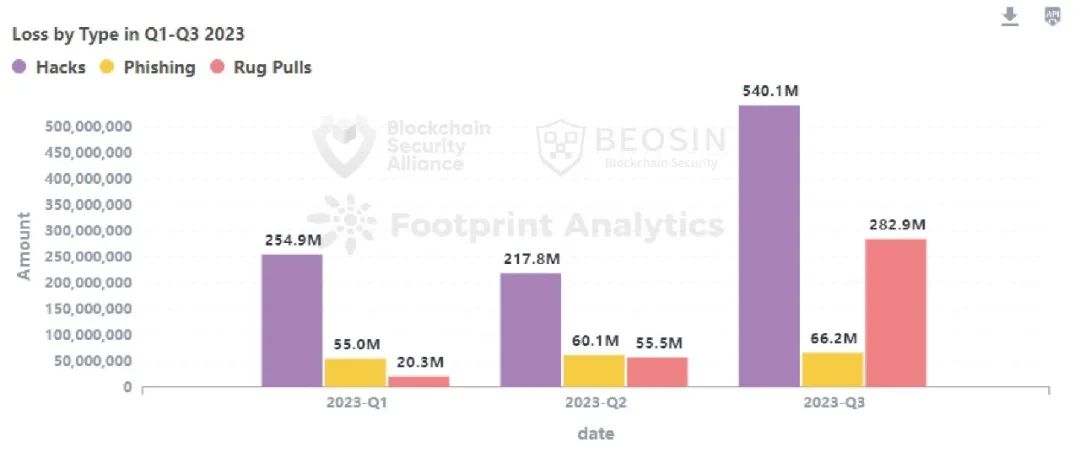
Task: Click the Blockchain Security Alliance shield logo
Action: 344,146
